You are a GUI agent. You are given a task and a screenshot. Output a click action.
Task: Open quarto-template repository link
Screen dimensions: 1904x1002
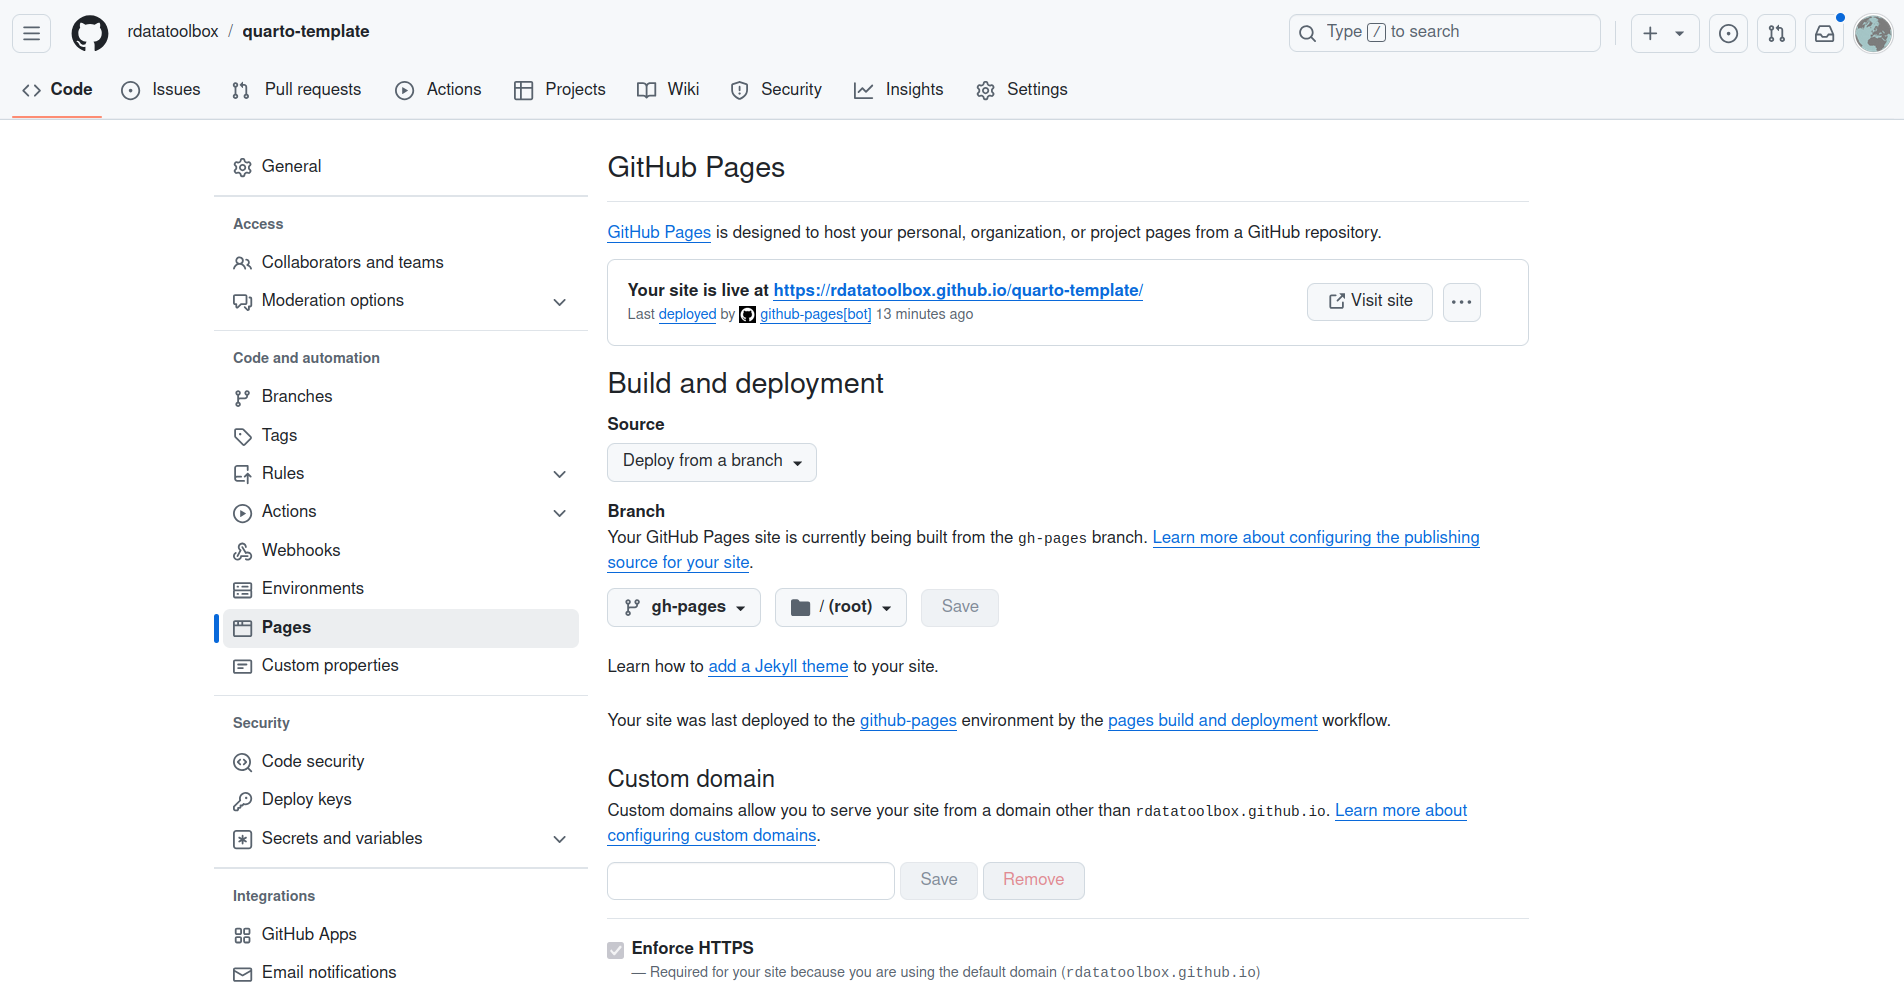click(306, 32)
